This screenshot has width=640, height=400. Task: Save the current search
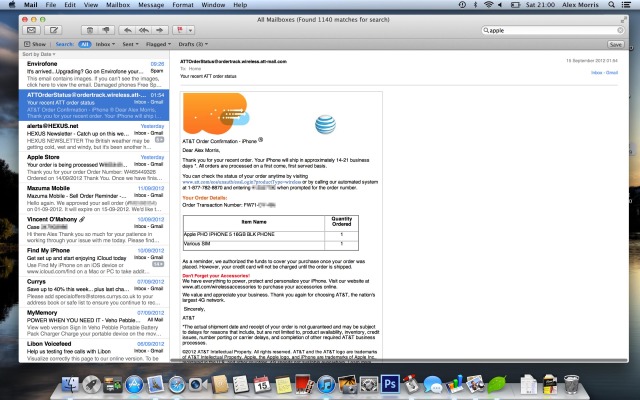616,44
